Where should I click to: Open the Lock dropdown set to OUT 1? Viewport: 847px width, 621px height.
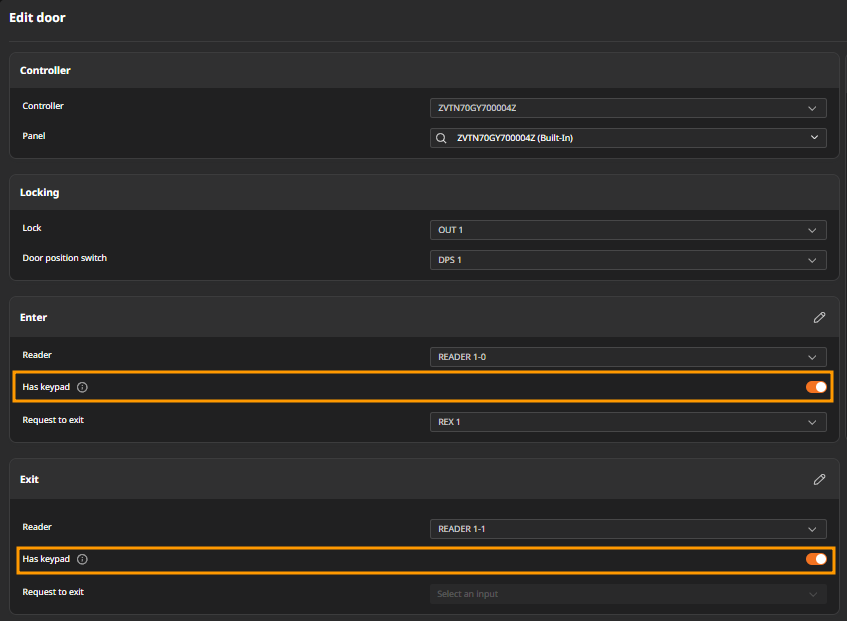[628, 230]
